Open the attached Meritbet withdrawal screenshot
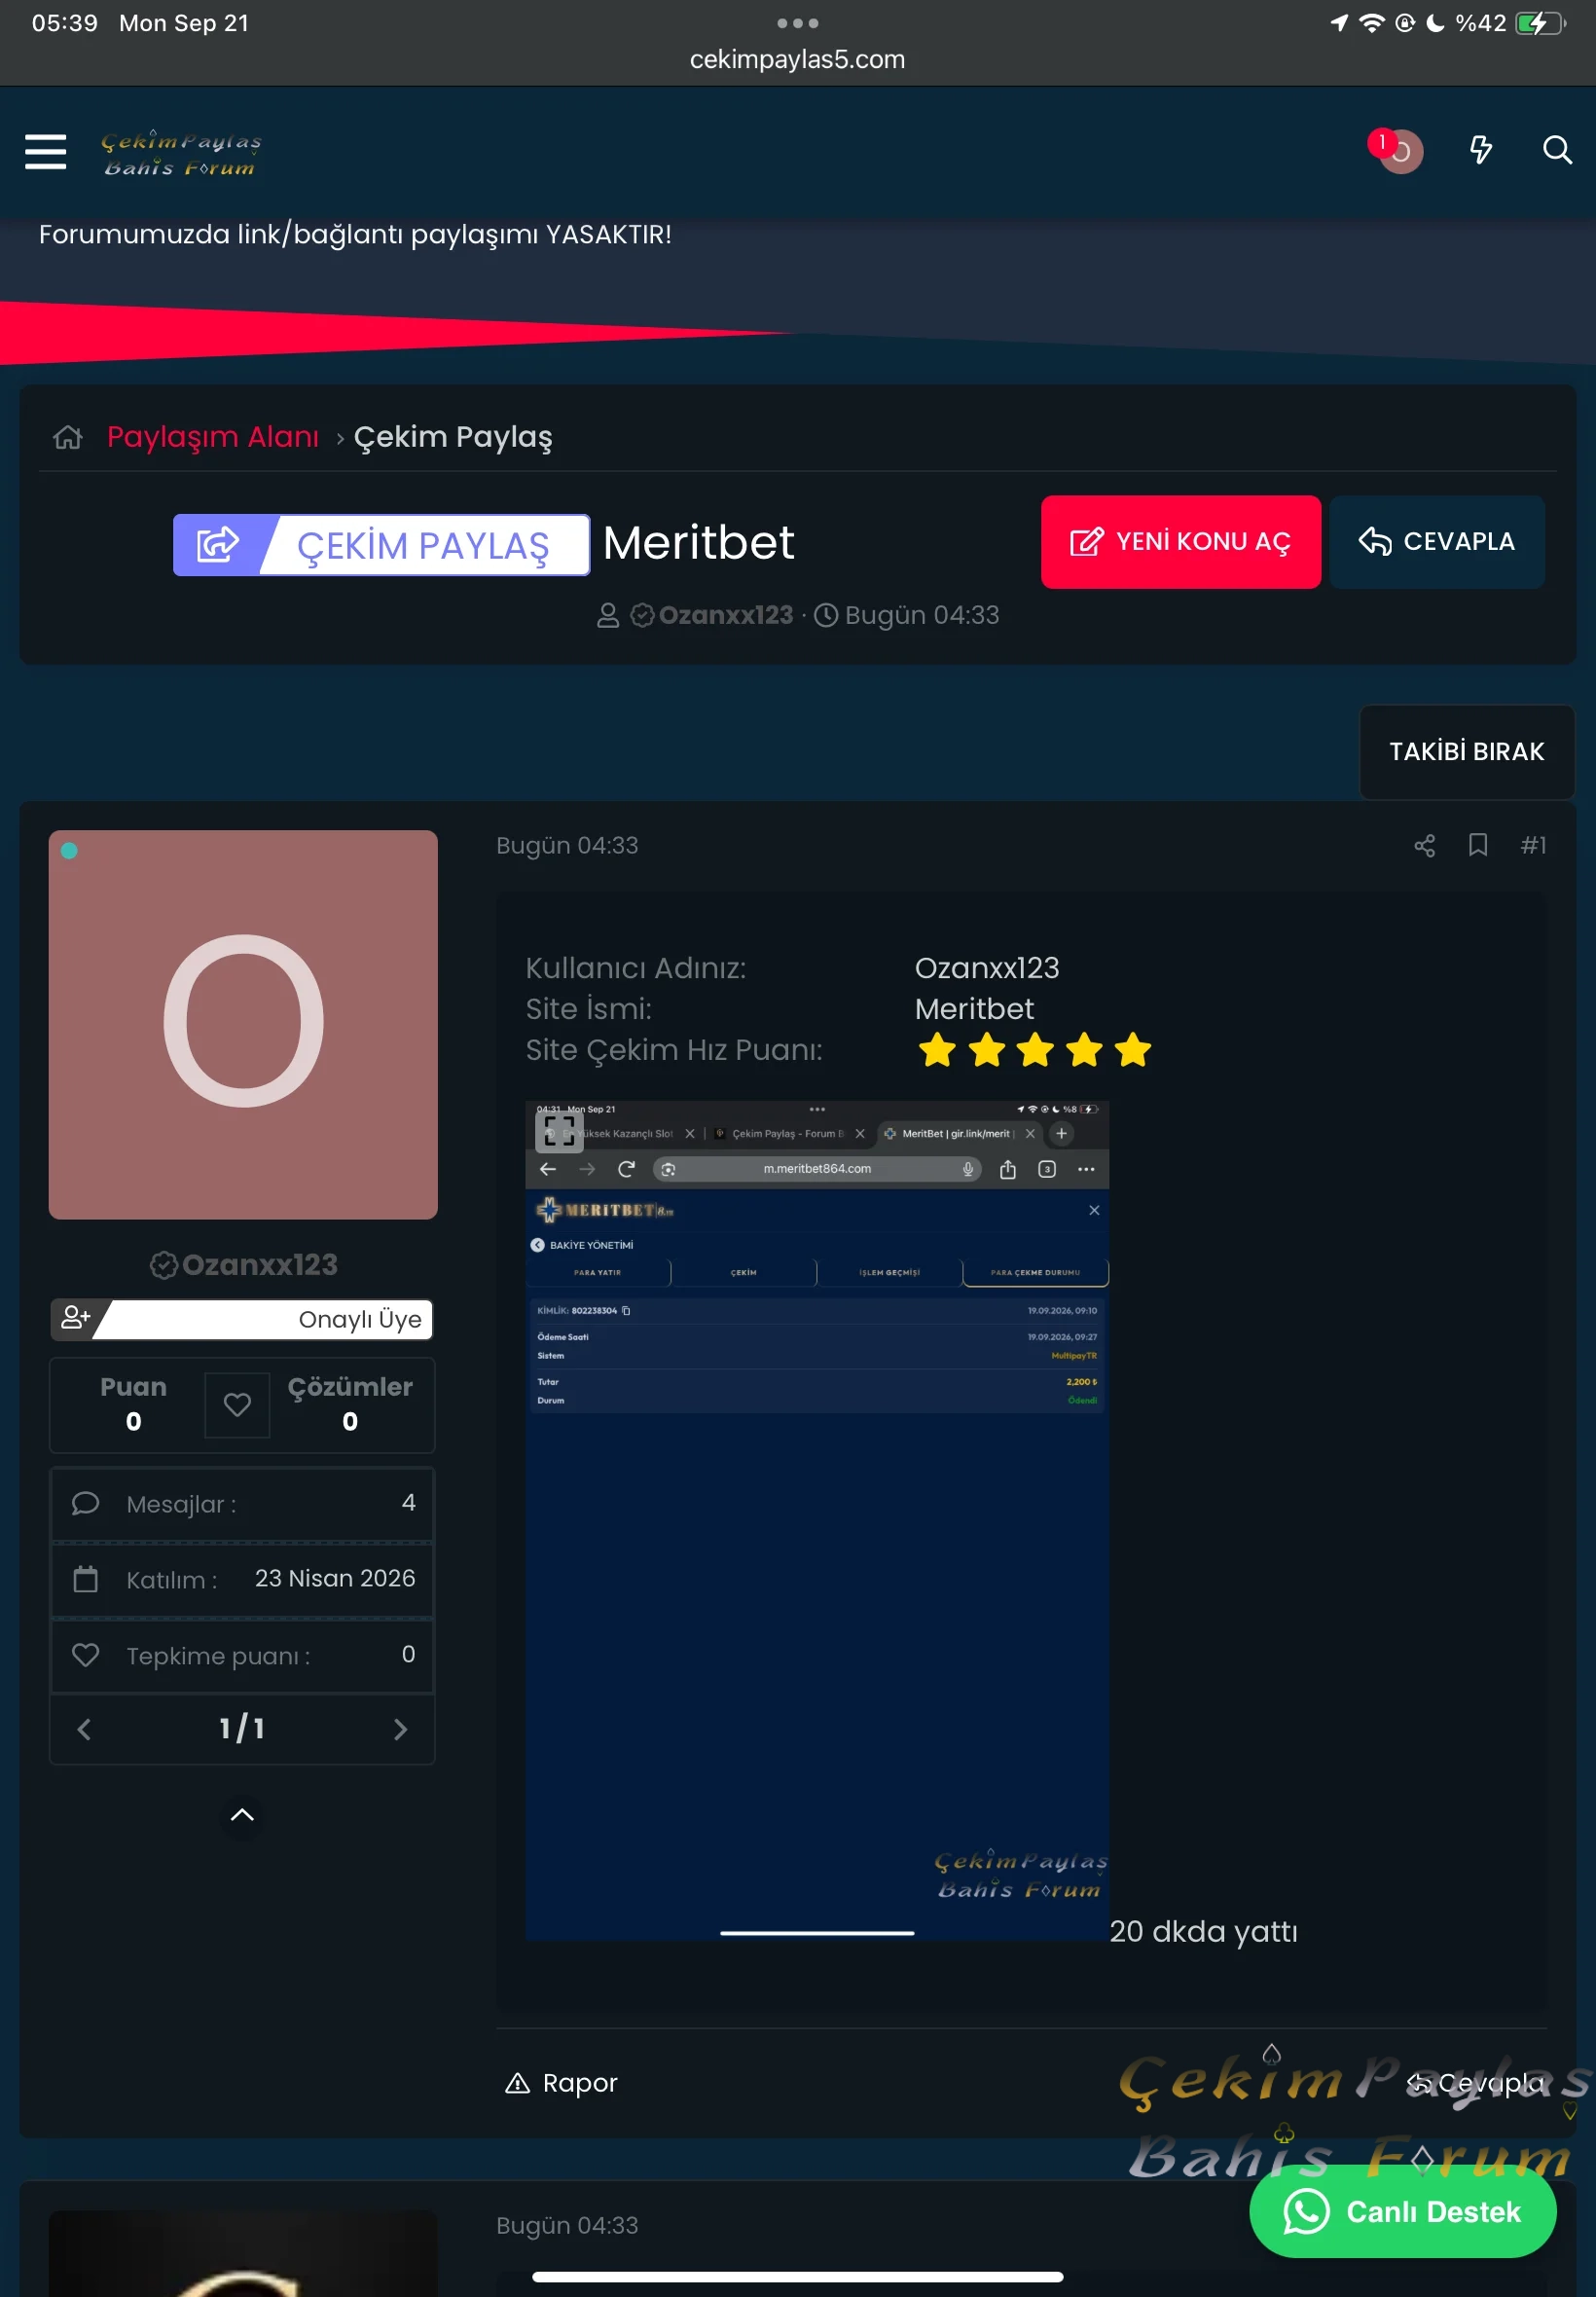The width and height of the screenshot is (1596, 2297). click(817, 1520)
